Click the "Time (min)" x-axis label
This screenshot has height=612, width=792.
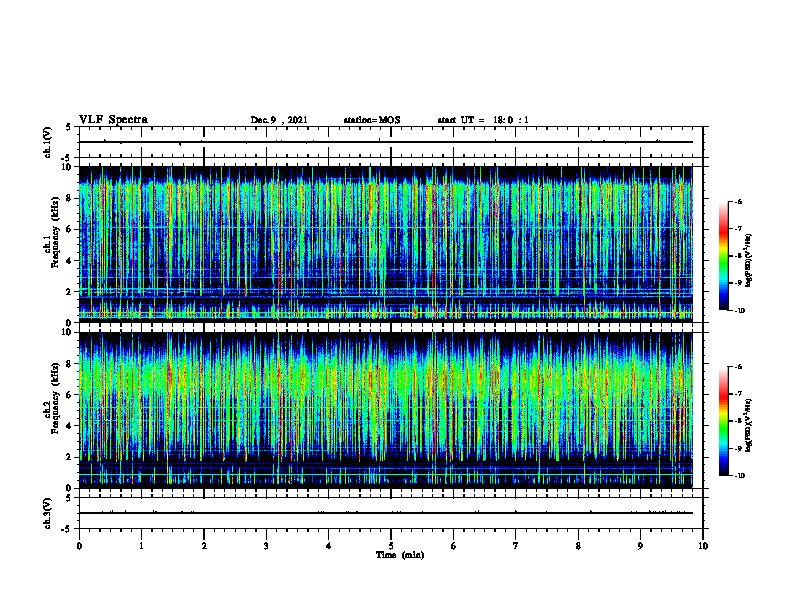point(400,555)
